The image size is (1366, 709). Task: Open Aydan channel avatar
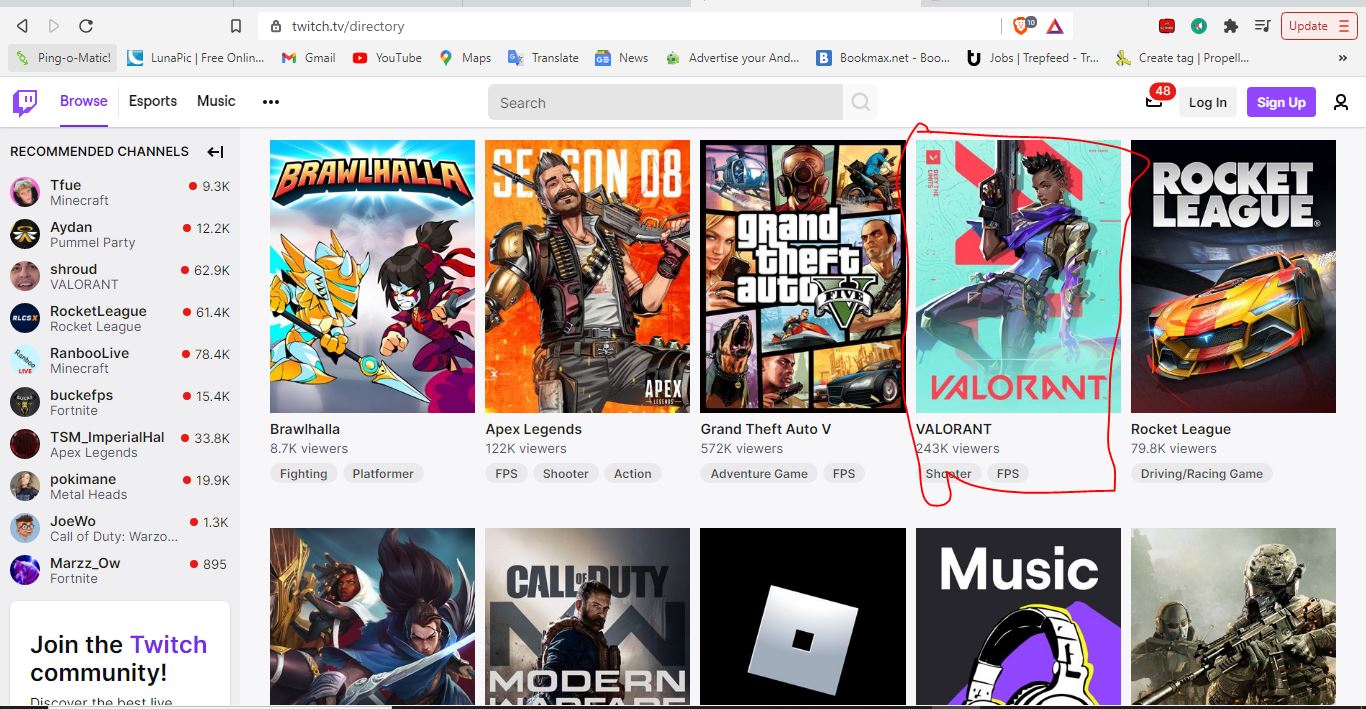coord(25,234)
